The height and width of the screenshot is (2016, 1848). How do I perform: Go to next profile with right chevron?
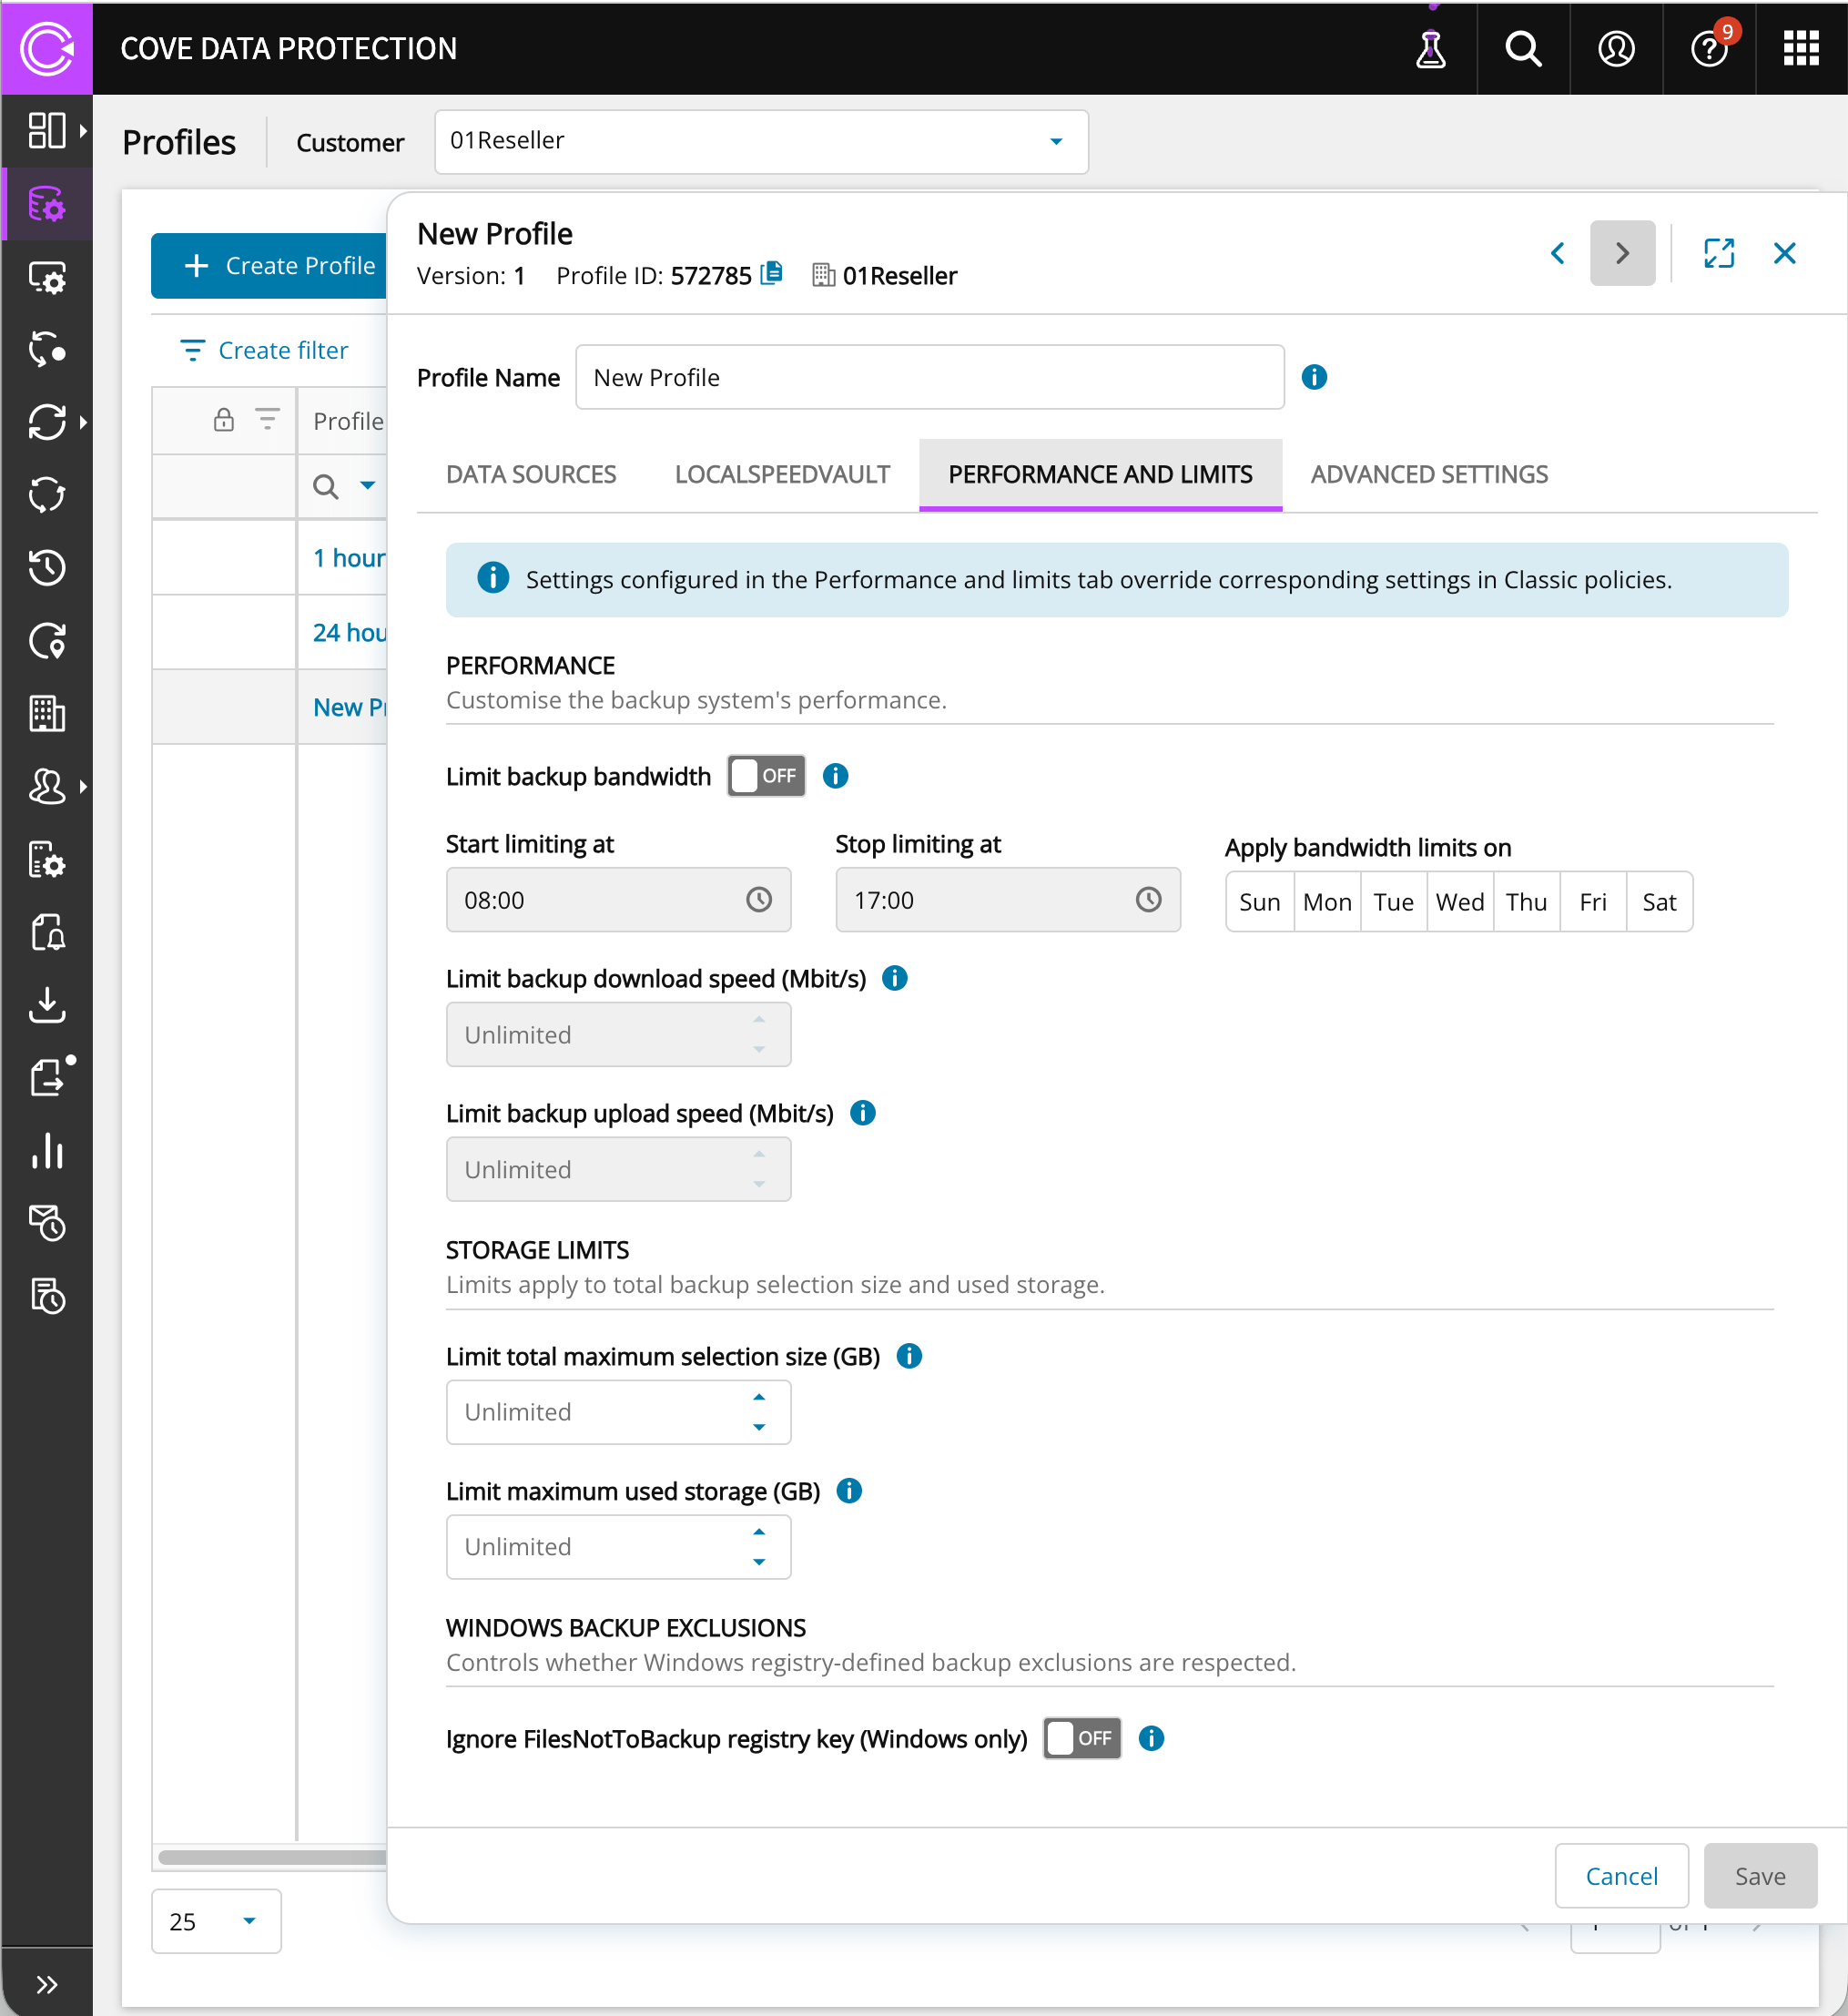(x=1622, y=253)
